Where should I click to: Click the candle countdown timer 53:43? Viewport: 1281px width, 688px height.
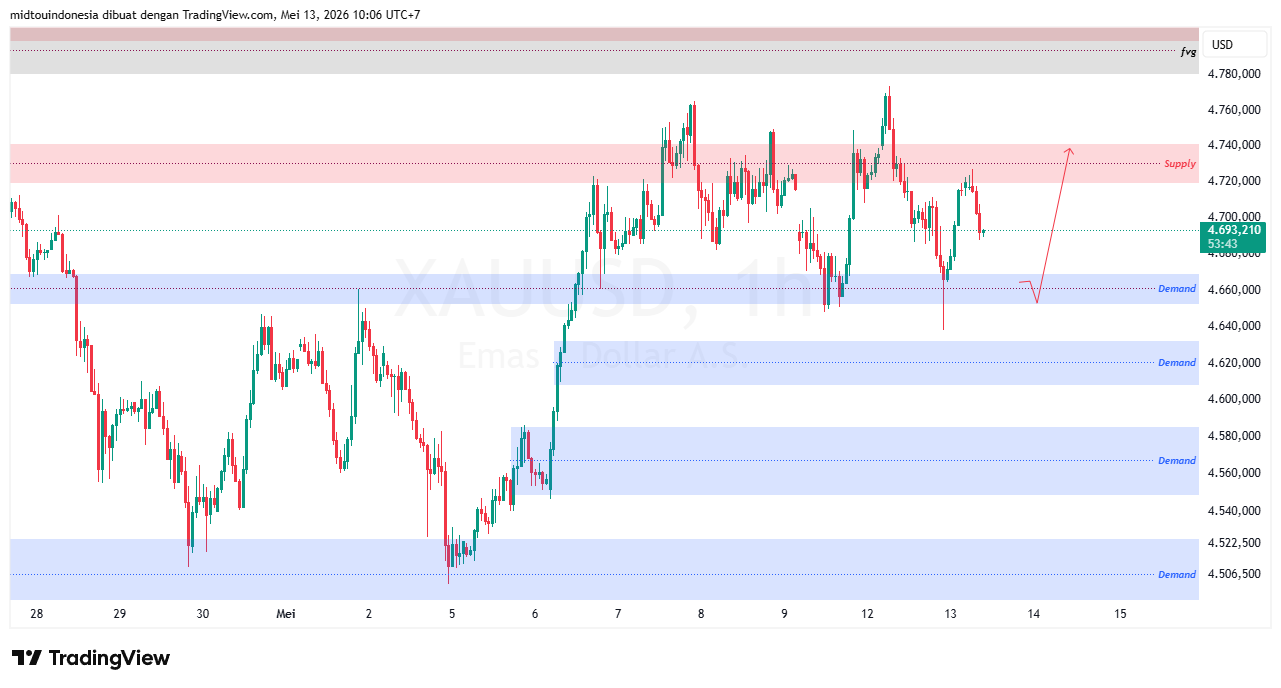click(1222, 244)
